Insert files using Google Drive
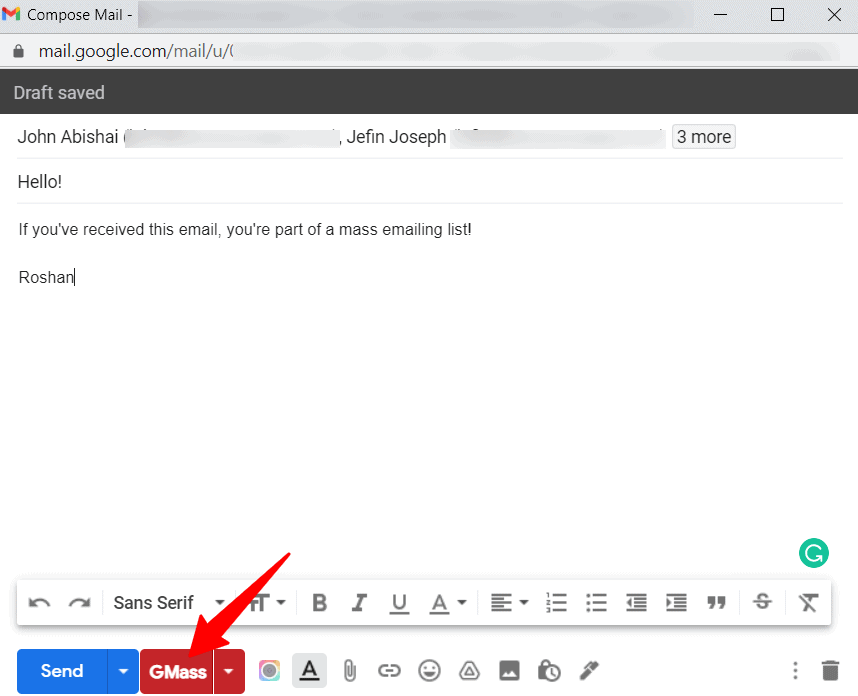 pos(469,671)
